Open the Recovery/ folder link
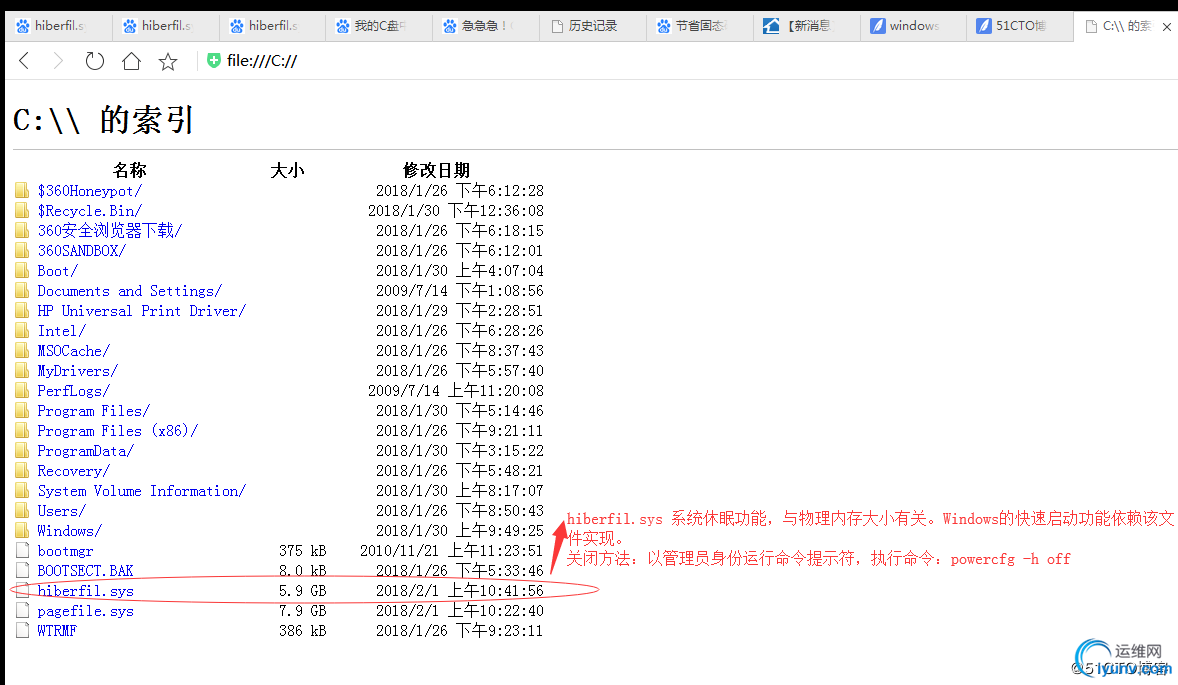This screenshot has width=1178, height=685. pos(74,471)
